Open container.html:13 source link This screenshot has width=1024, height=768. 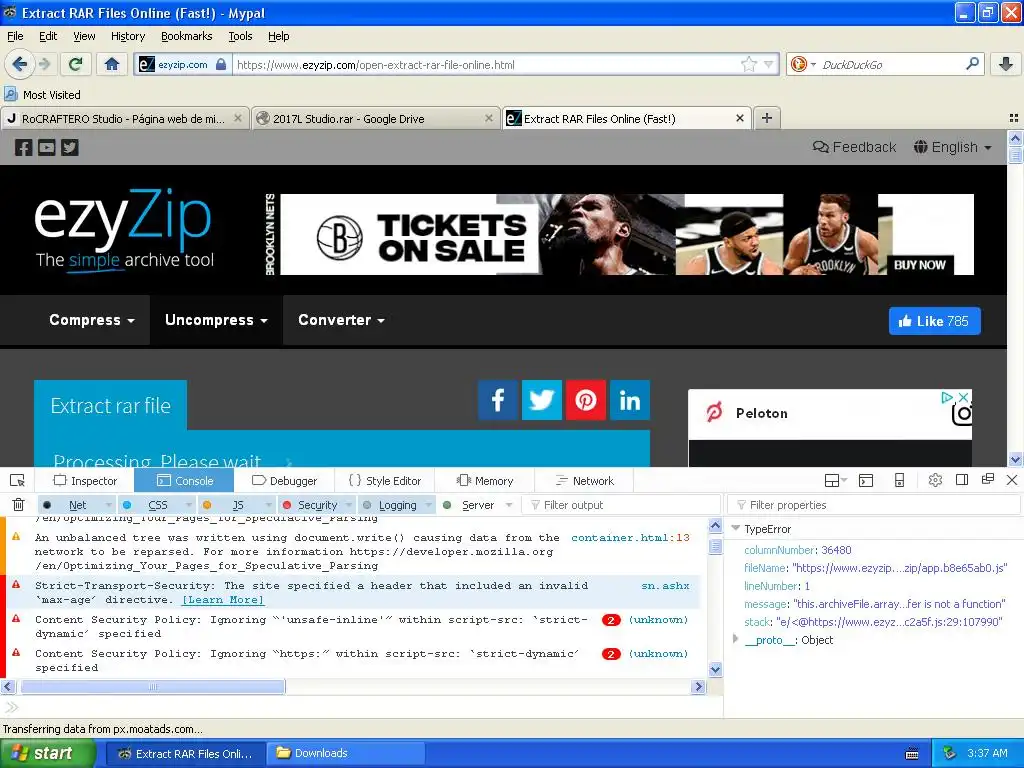click(x=630, y=537)
